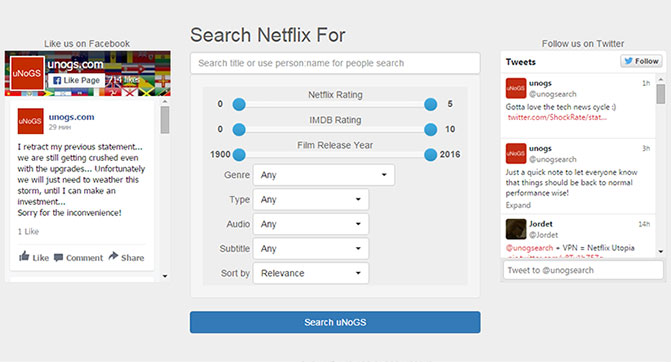Viewport: 671px width, 362px height.
Task: Click the Share arrow icon
Action: pos(113,256)
